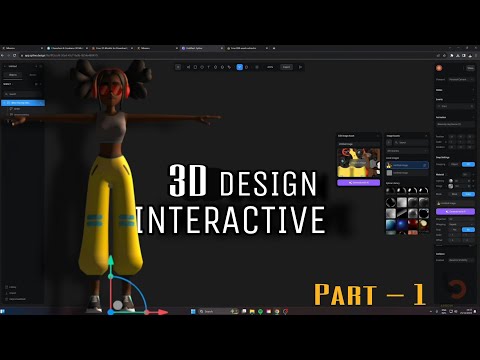Switch material Blend option to left setting

[x=455, y=194]
